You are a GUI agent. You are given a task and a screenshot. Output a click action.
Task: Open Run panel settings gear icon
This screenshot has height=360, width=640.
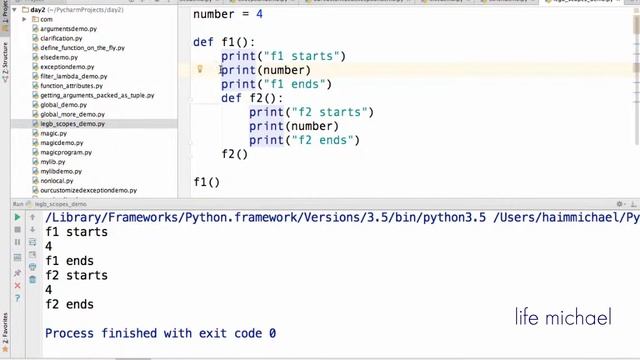coord(620,204)
